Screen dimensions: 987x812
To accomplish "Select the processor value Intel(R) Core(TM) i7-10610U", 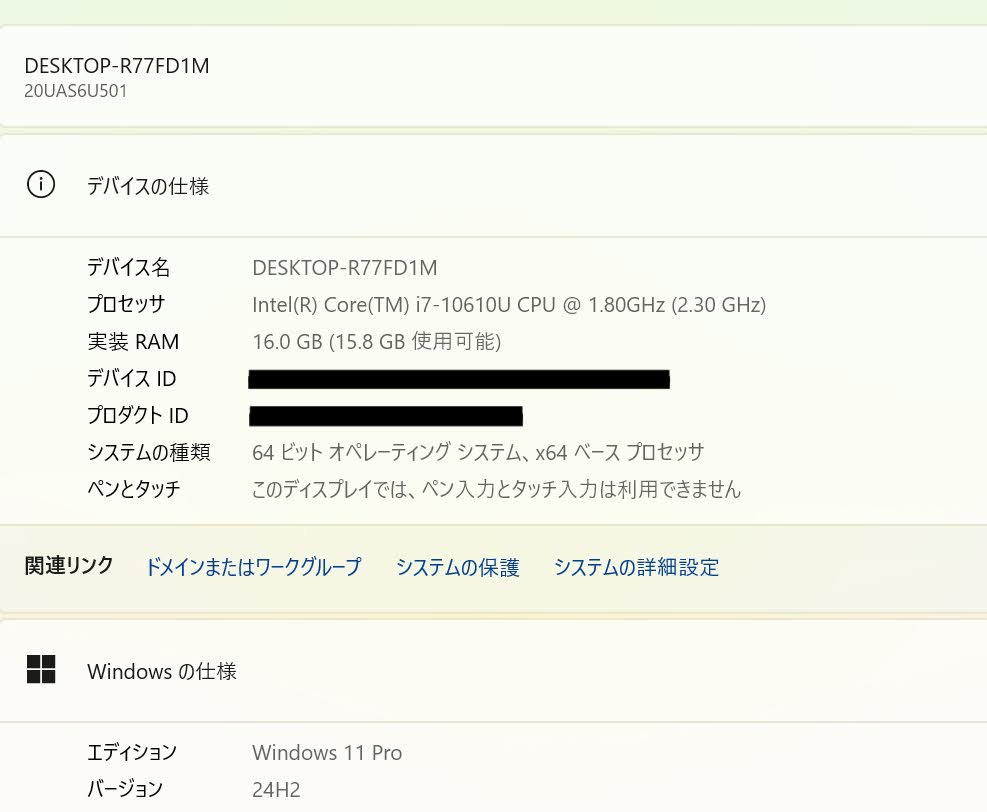I will click(509, 305).
